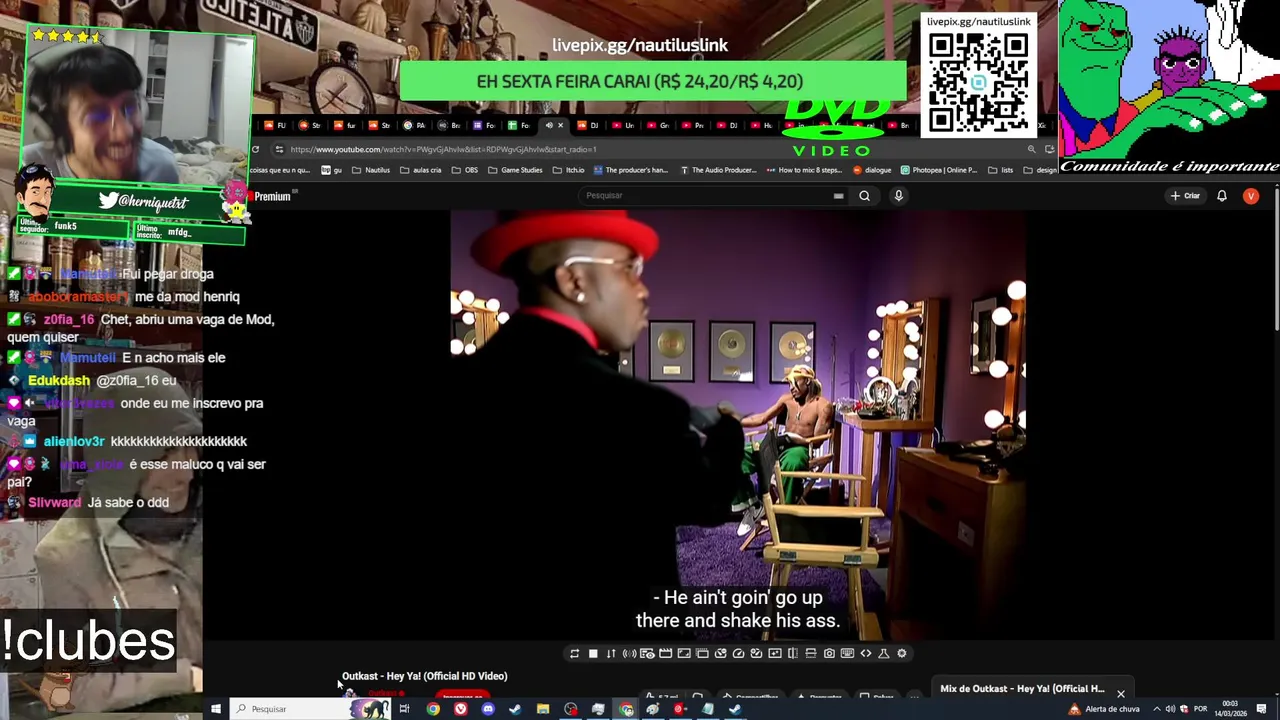This screenshot has width=1280, height=720.
Task: Click the Hey Ya video frame
Action: (x=738, y=425)
